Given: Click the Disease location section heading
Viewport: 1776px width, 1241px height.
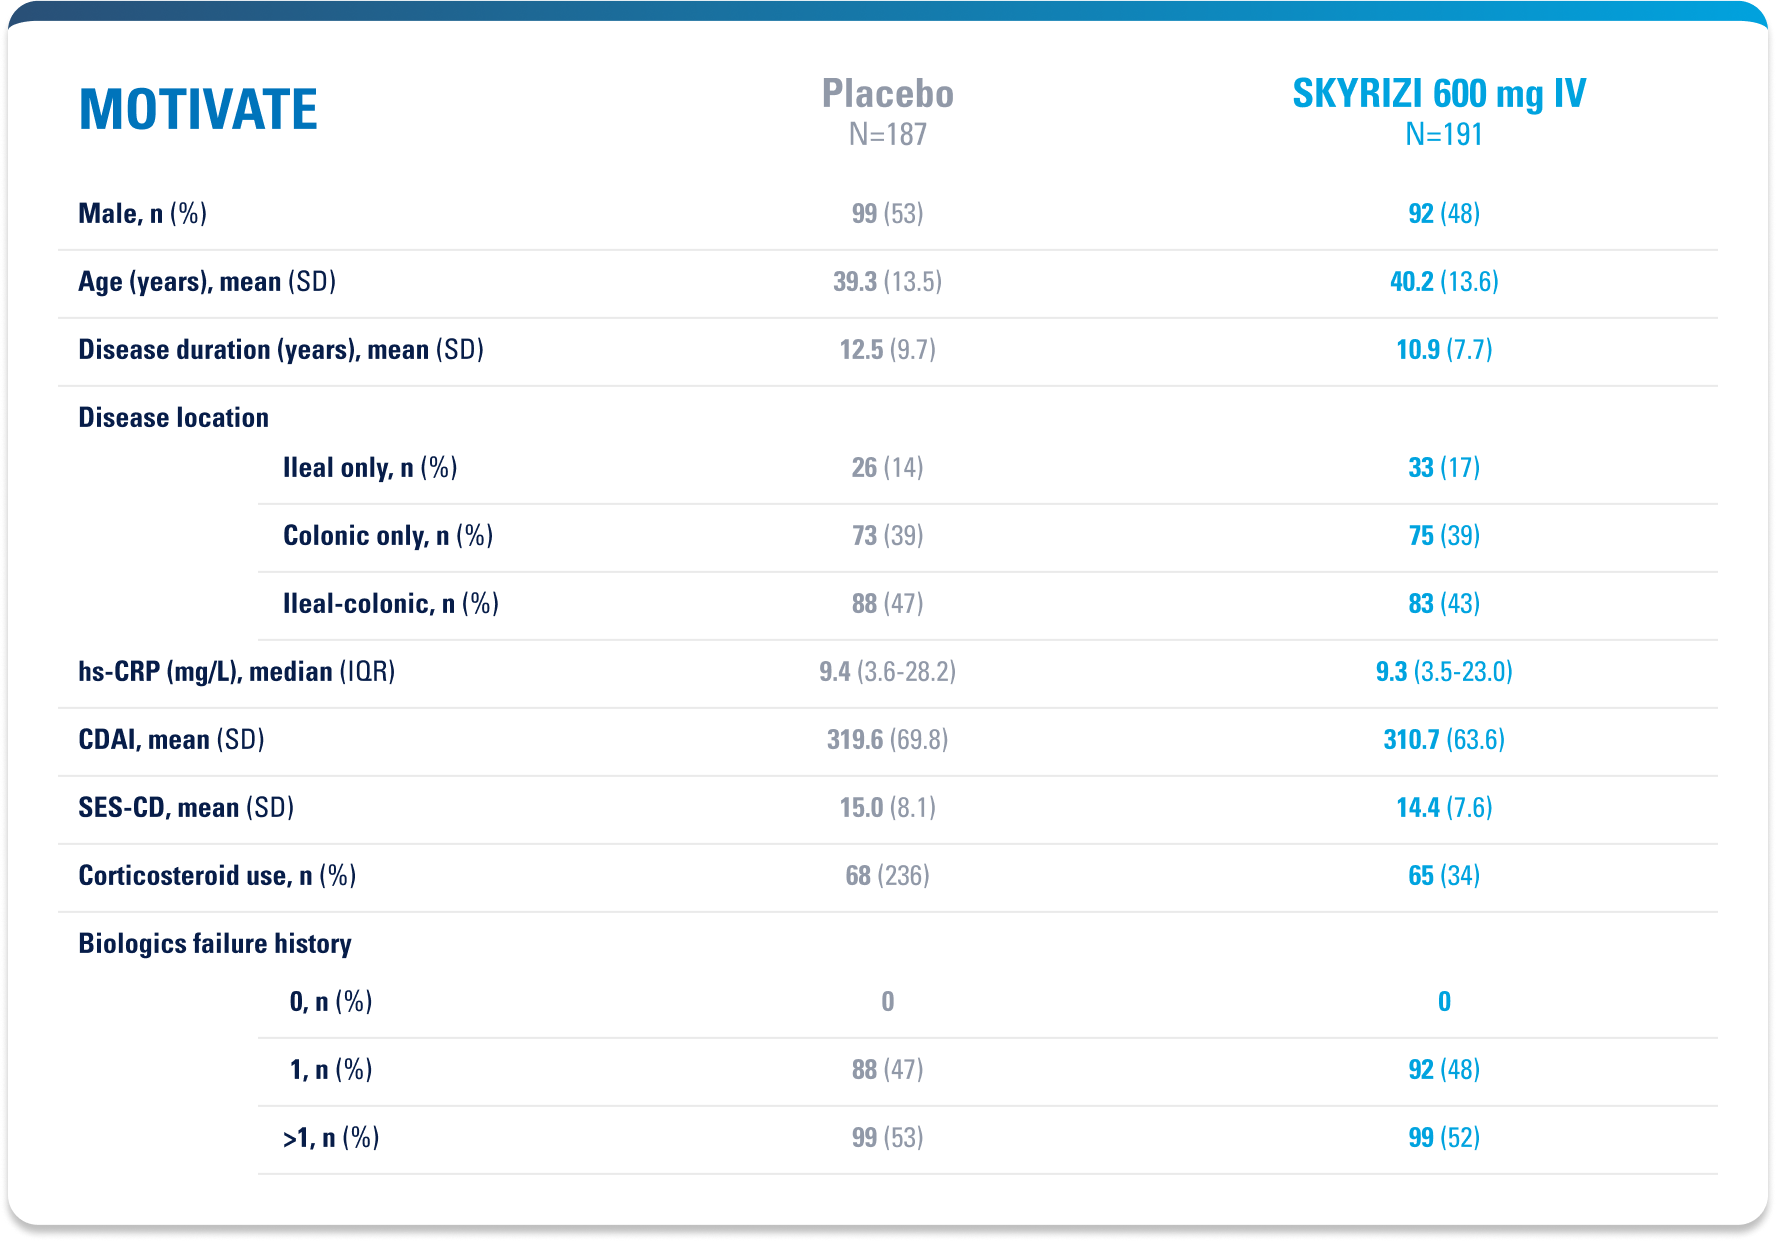Looking at the screenshot, I should (x=173, y=418).
